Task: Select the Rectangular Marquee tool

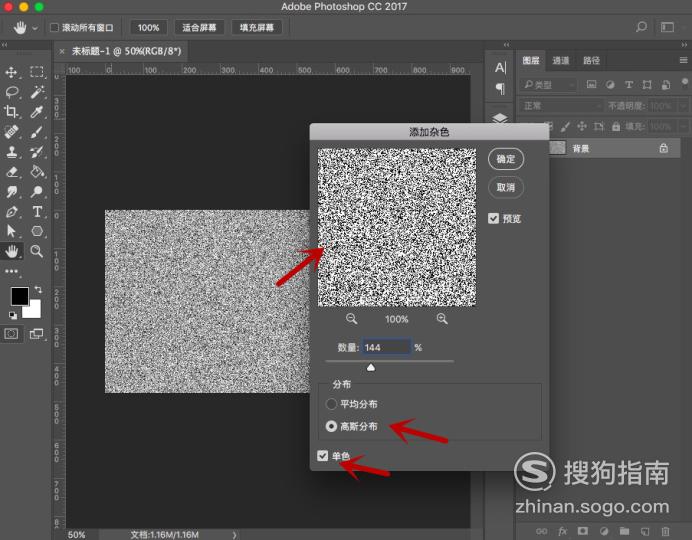Action: tap(37, 71)
